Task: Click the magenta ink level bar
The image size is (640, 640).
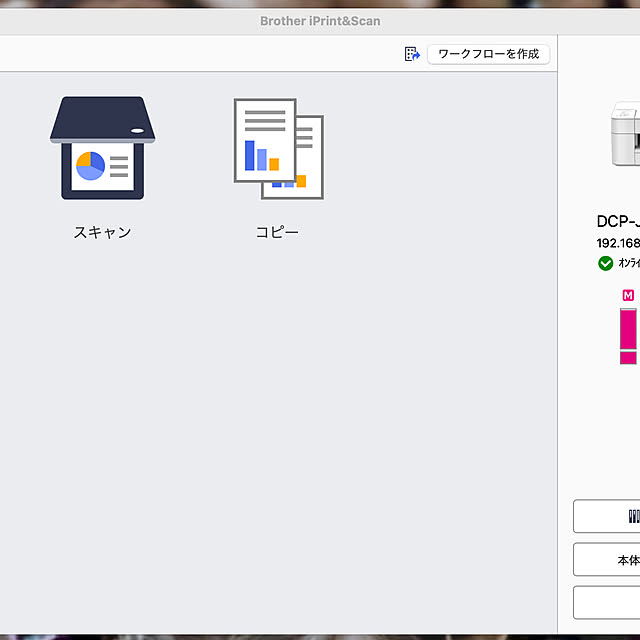Action: coord(628,336)
